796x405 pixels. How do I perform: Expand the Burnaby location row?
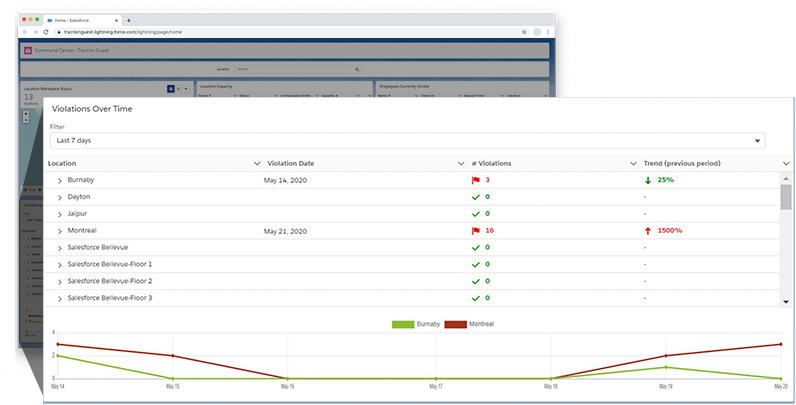coord(59,181)
